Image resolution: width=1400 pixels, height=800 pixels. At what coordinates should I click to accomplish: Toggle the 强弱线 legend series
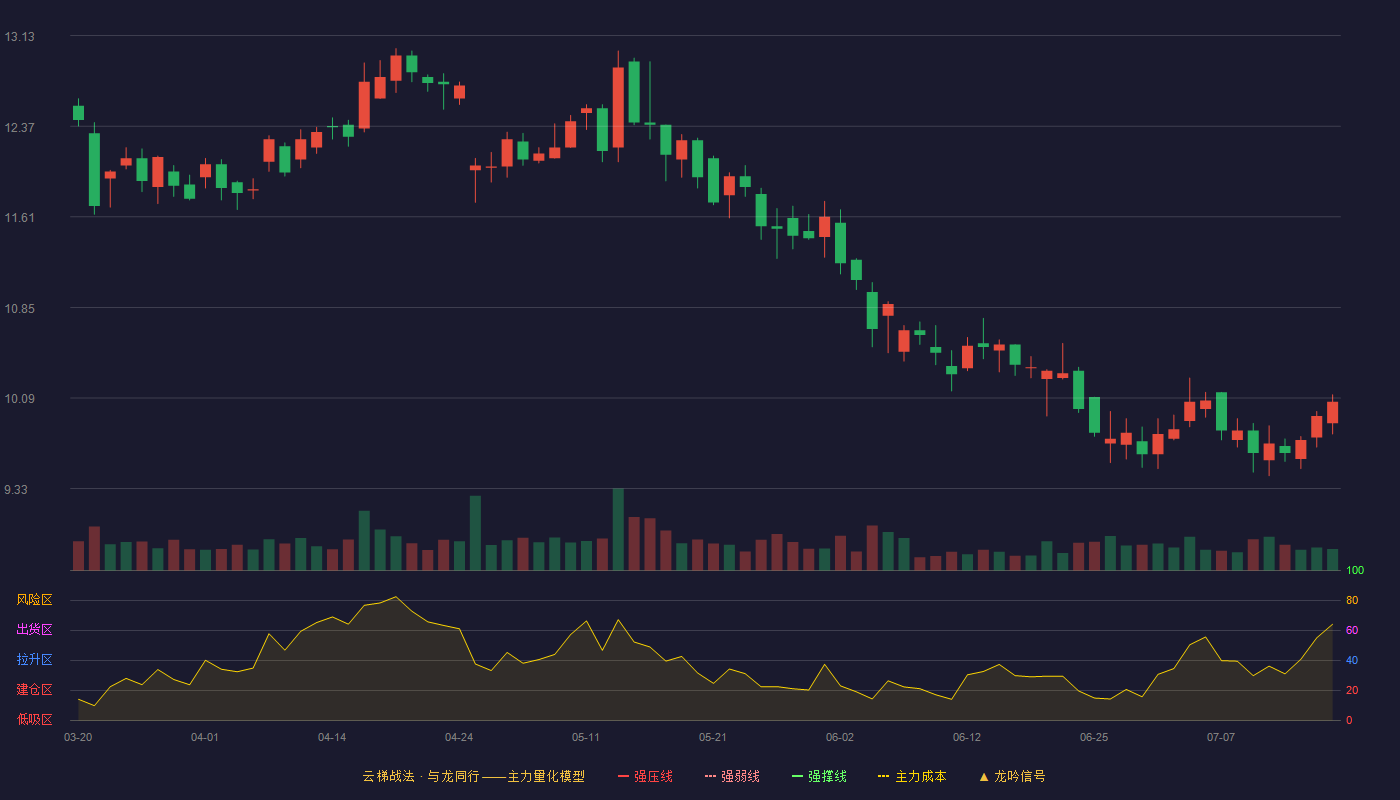click(x=732, y=776)
